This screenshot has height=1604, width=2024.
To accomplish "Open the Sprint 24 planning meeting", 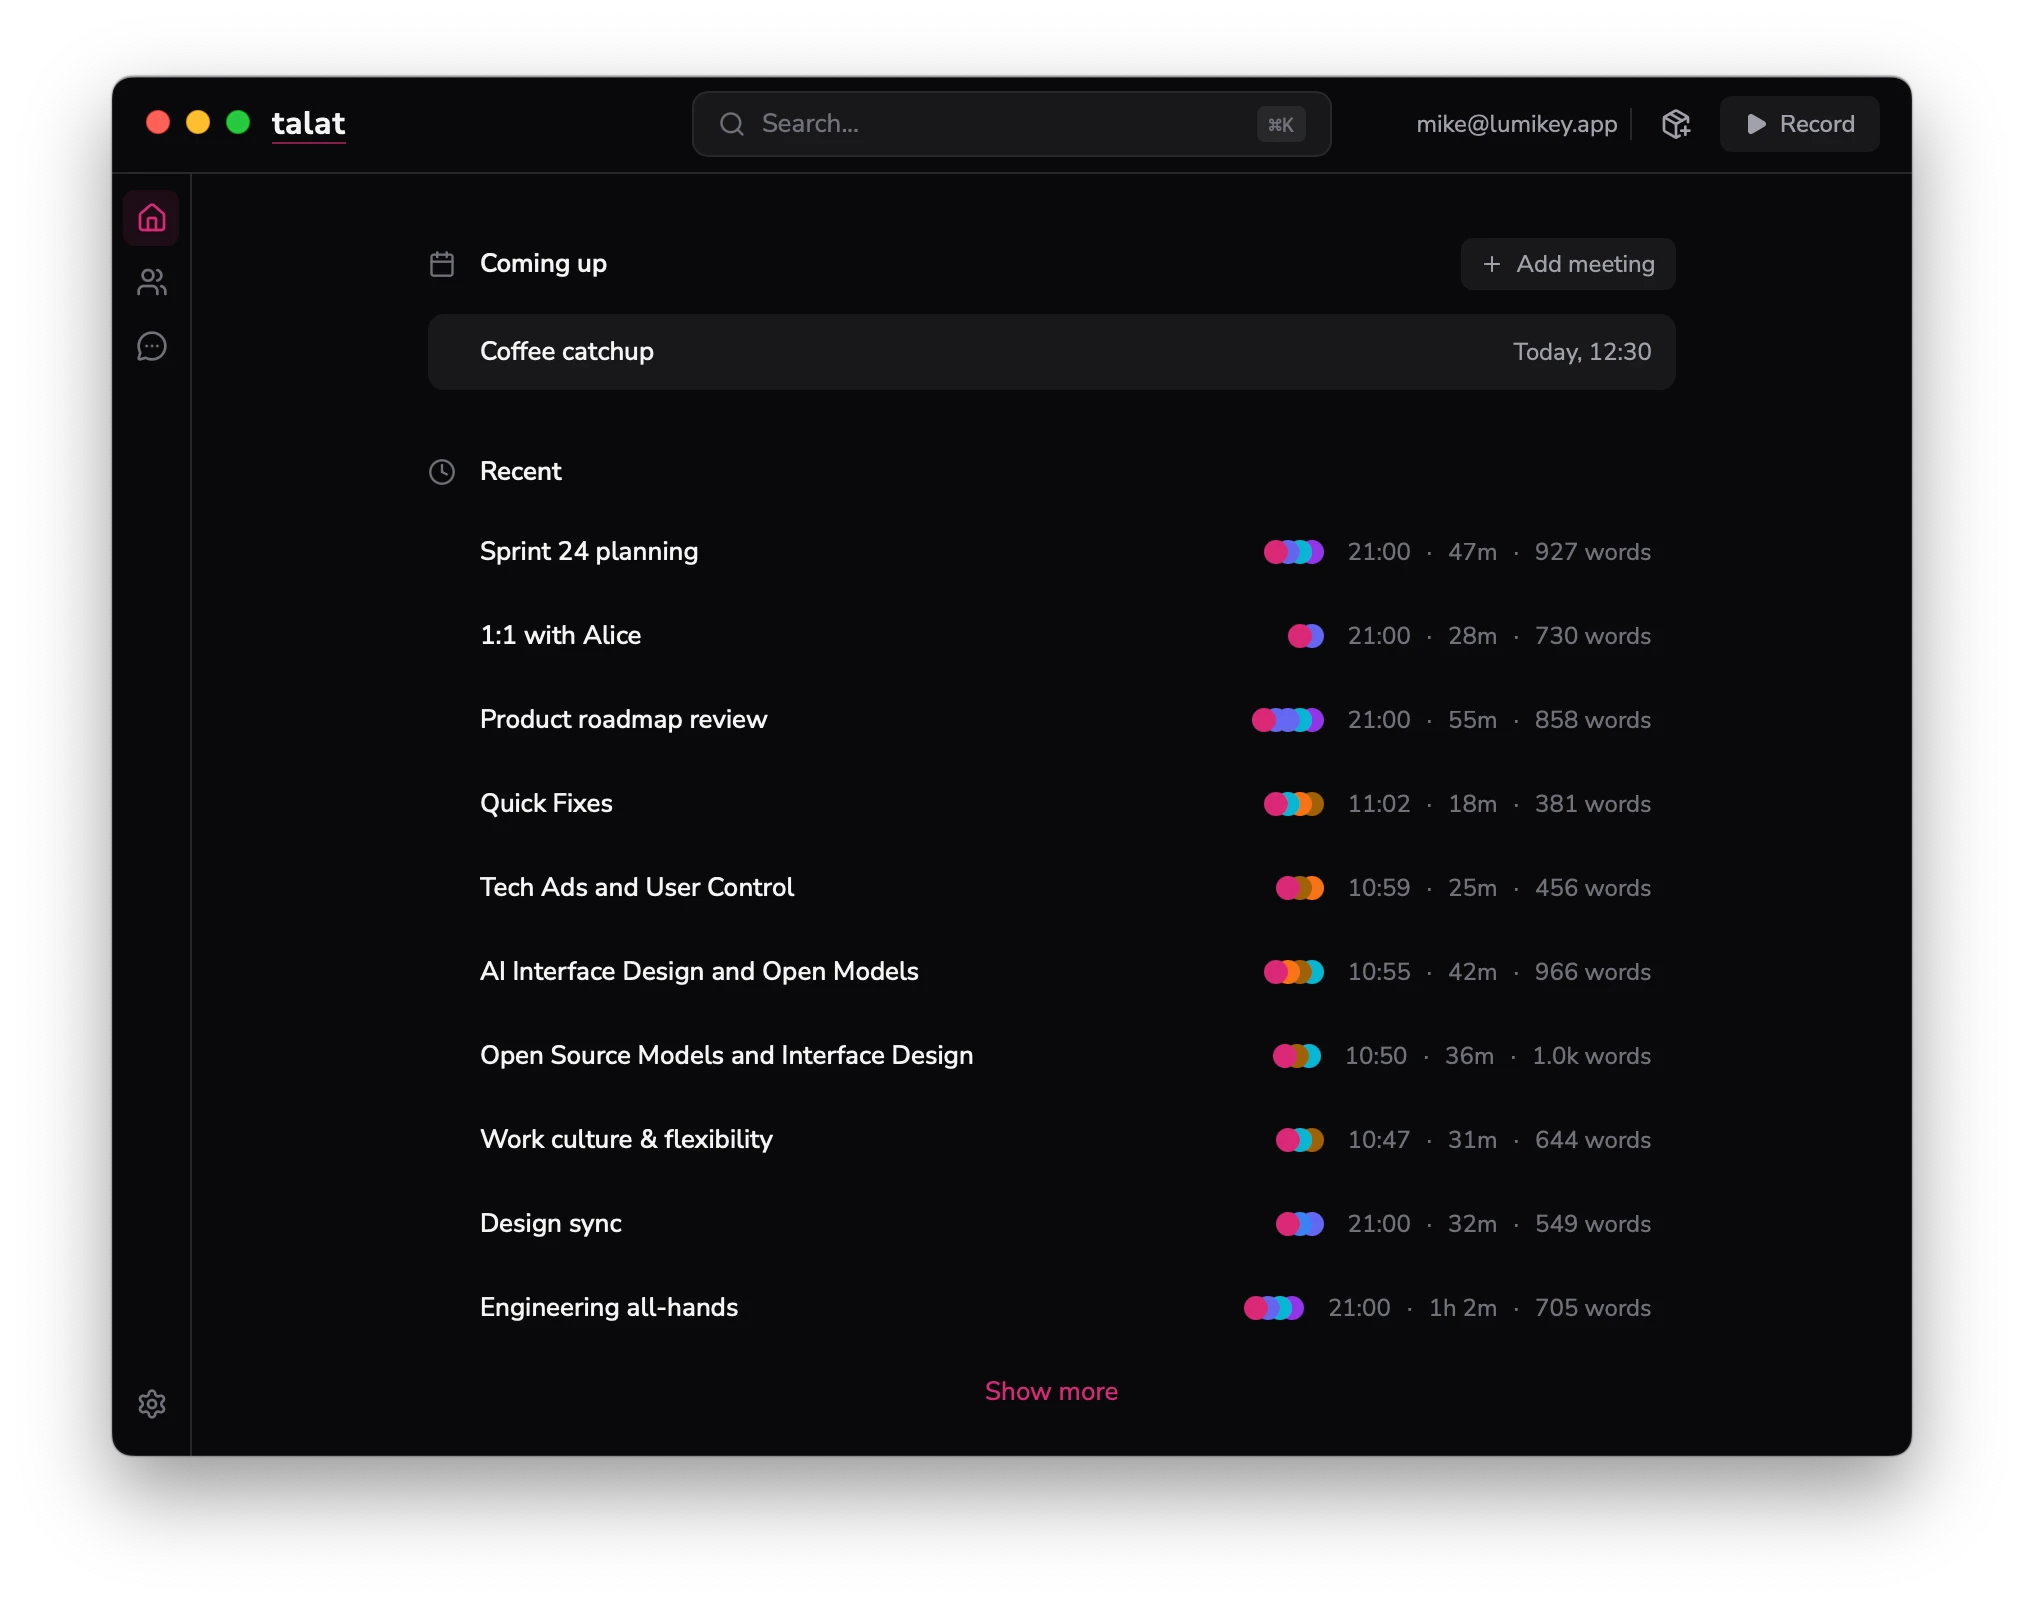I will pyautogui.click(x=589, y=552).
